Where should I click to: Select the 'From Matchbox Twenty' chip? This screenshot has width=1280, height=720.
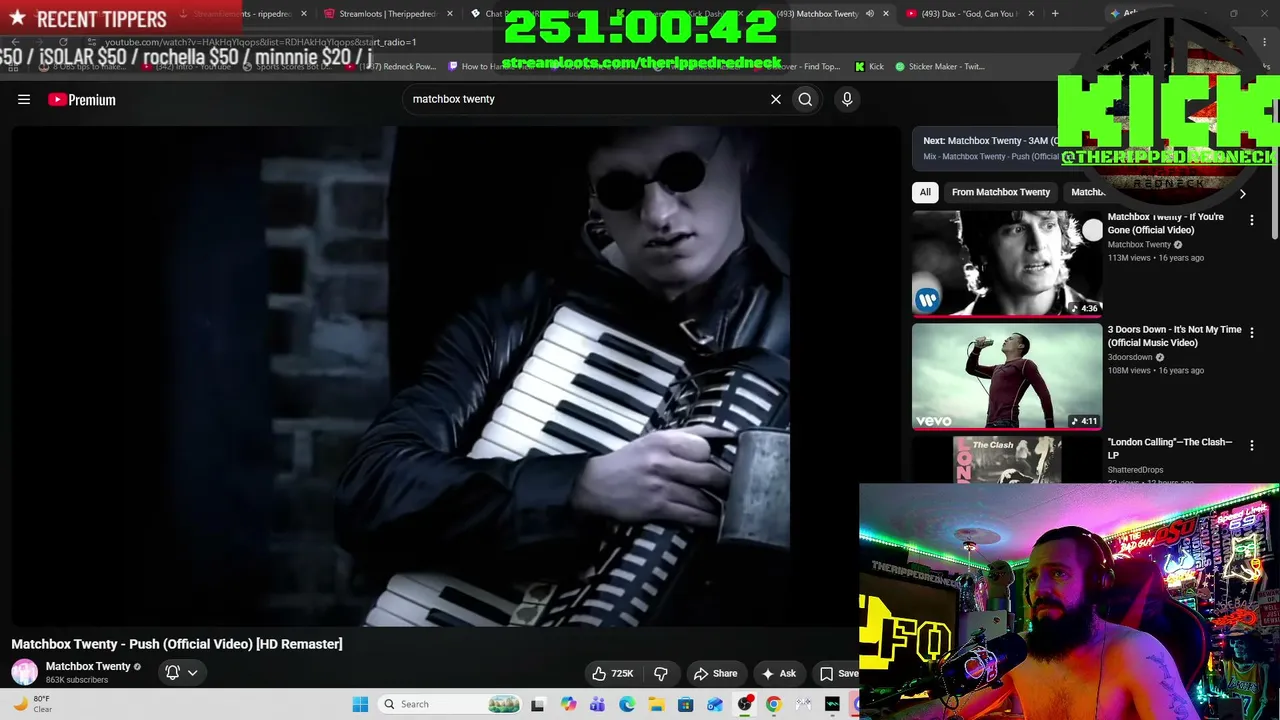tap(1001, 192)
